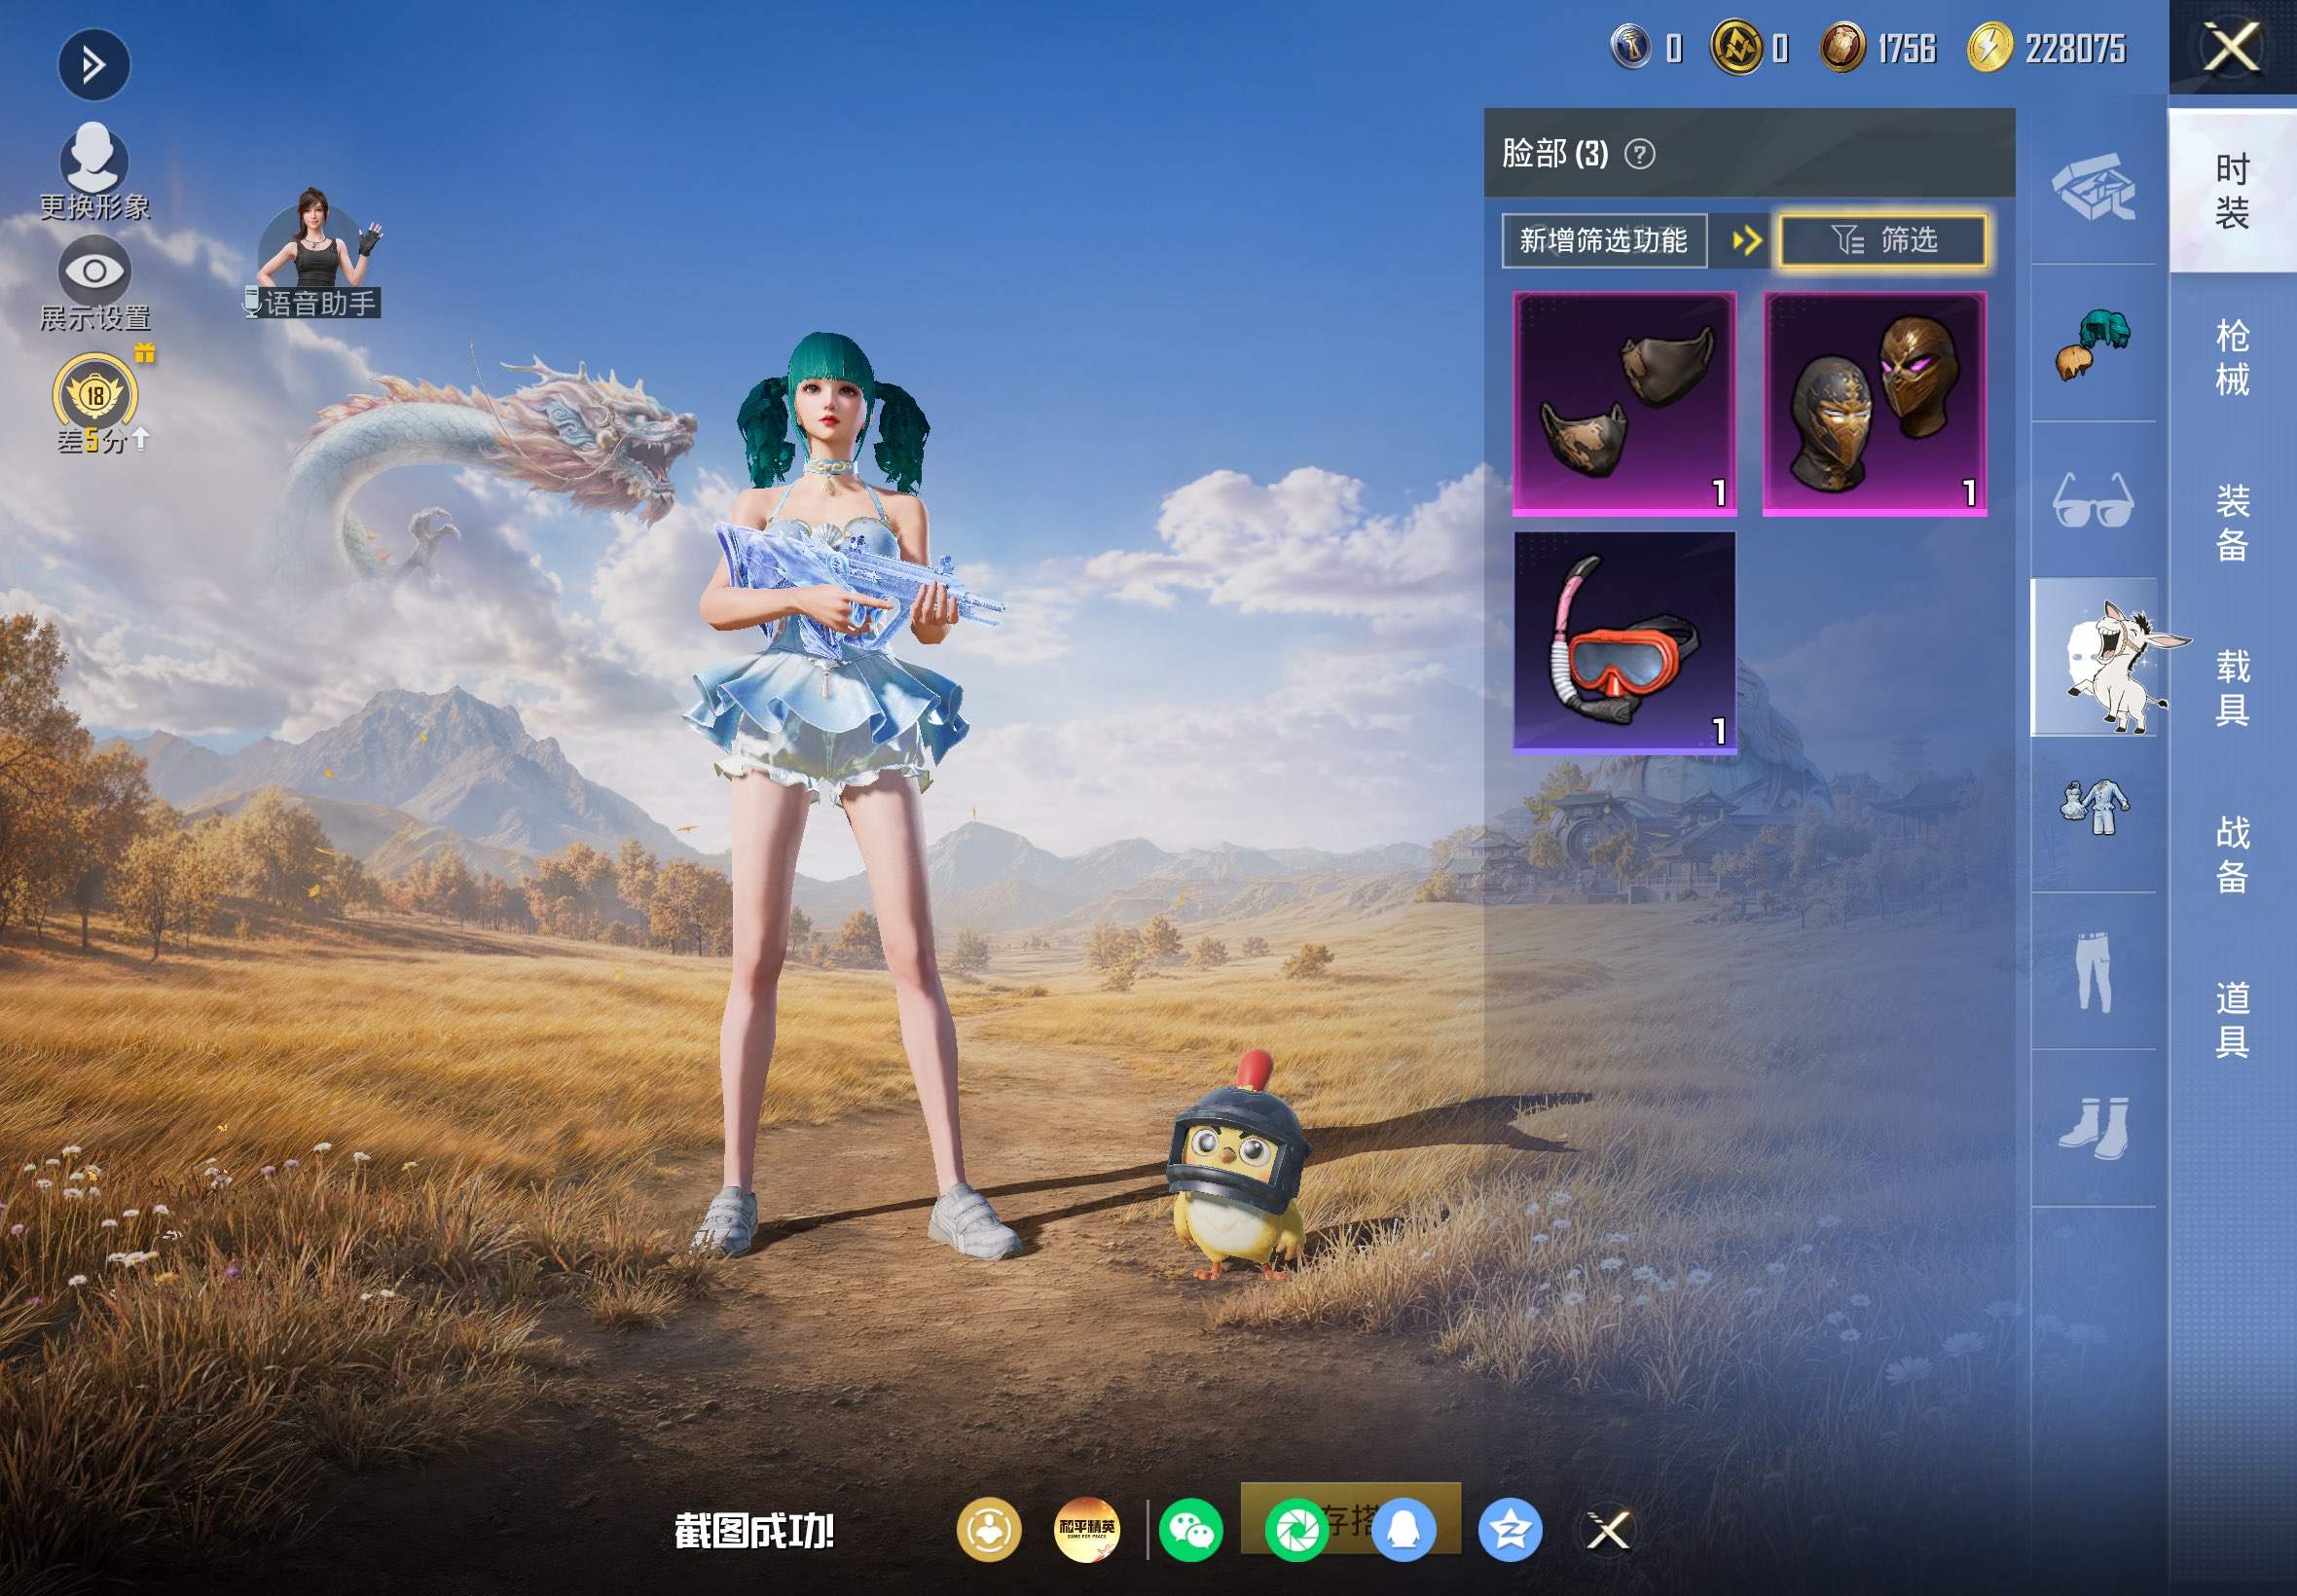Click the yellow chick pet with helmet
Image resolution: width=2297 pixels, height=1596 pixels.
click(1237, 1167)
